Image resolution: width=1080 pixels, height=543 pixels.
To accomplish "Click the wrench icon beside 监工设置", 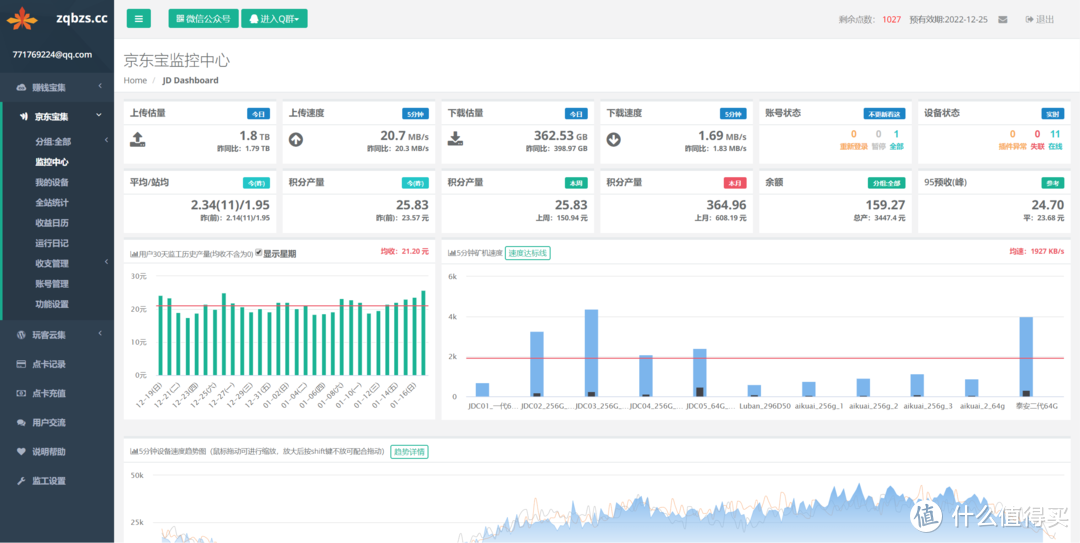I will pyautogui.click(x=22, y=481).
